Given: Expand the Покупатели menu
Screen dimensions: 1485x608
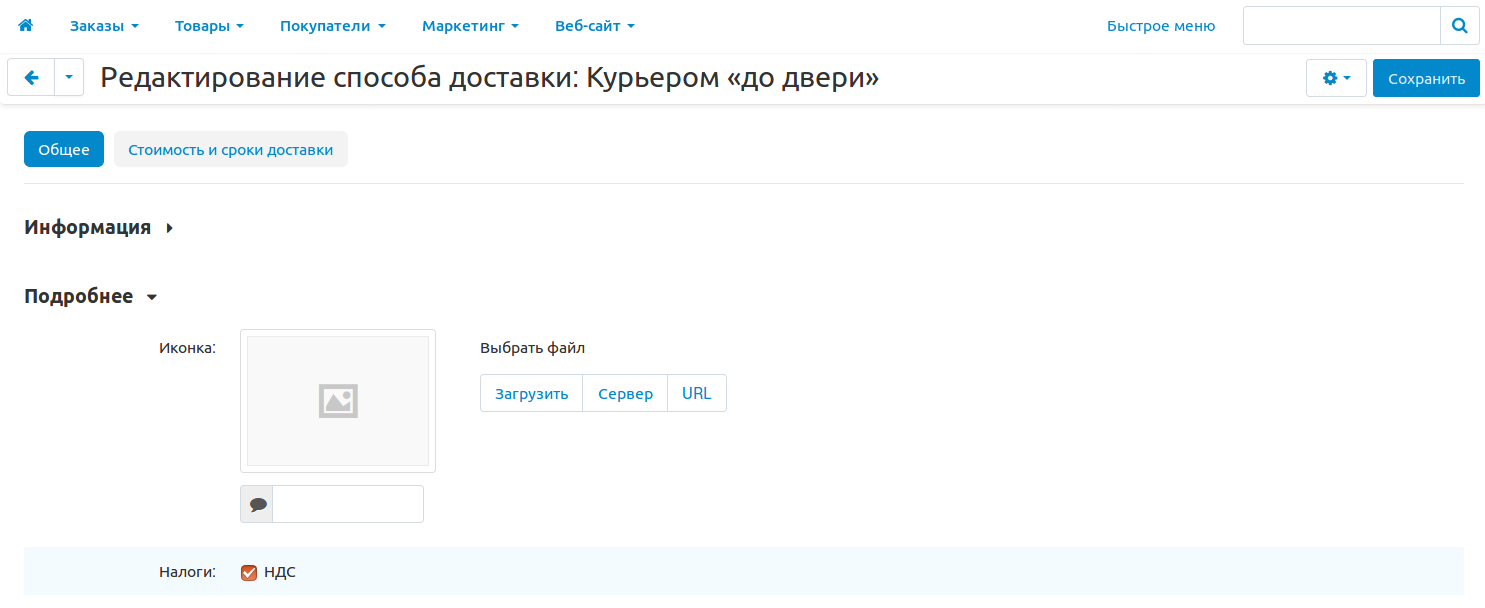Looking at the screenshot, I should tap(332, 26).
